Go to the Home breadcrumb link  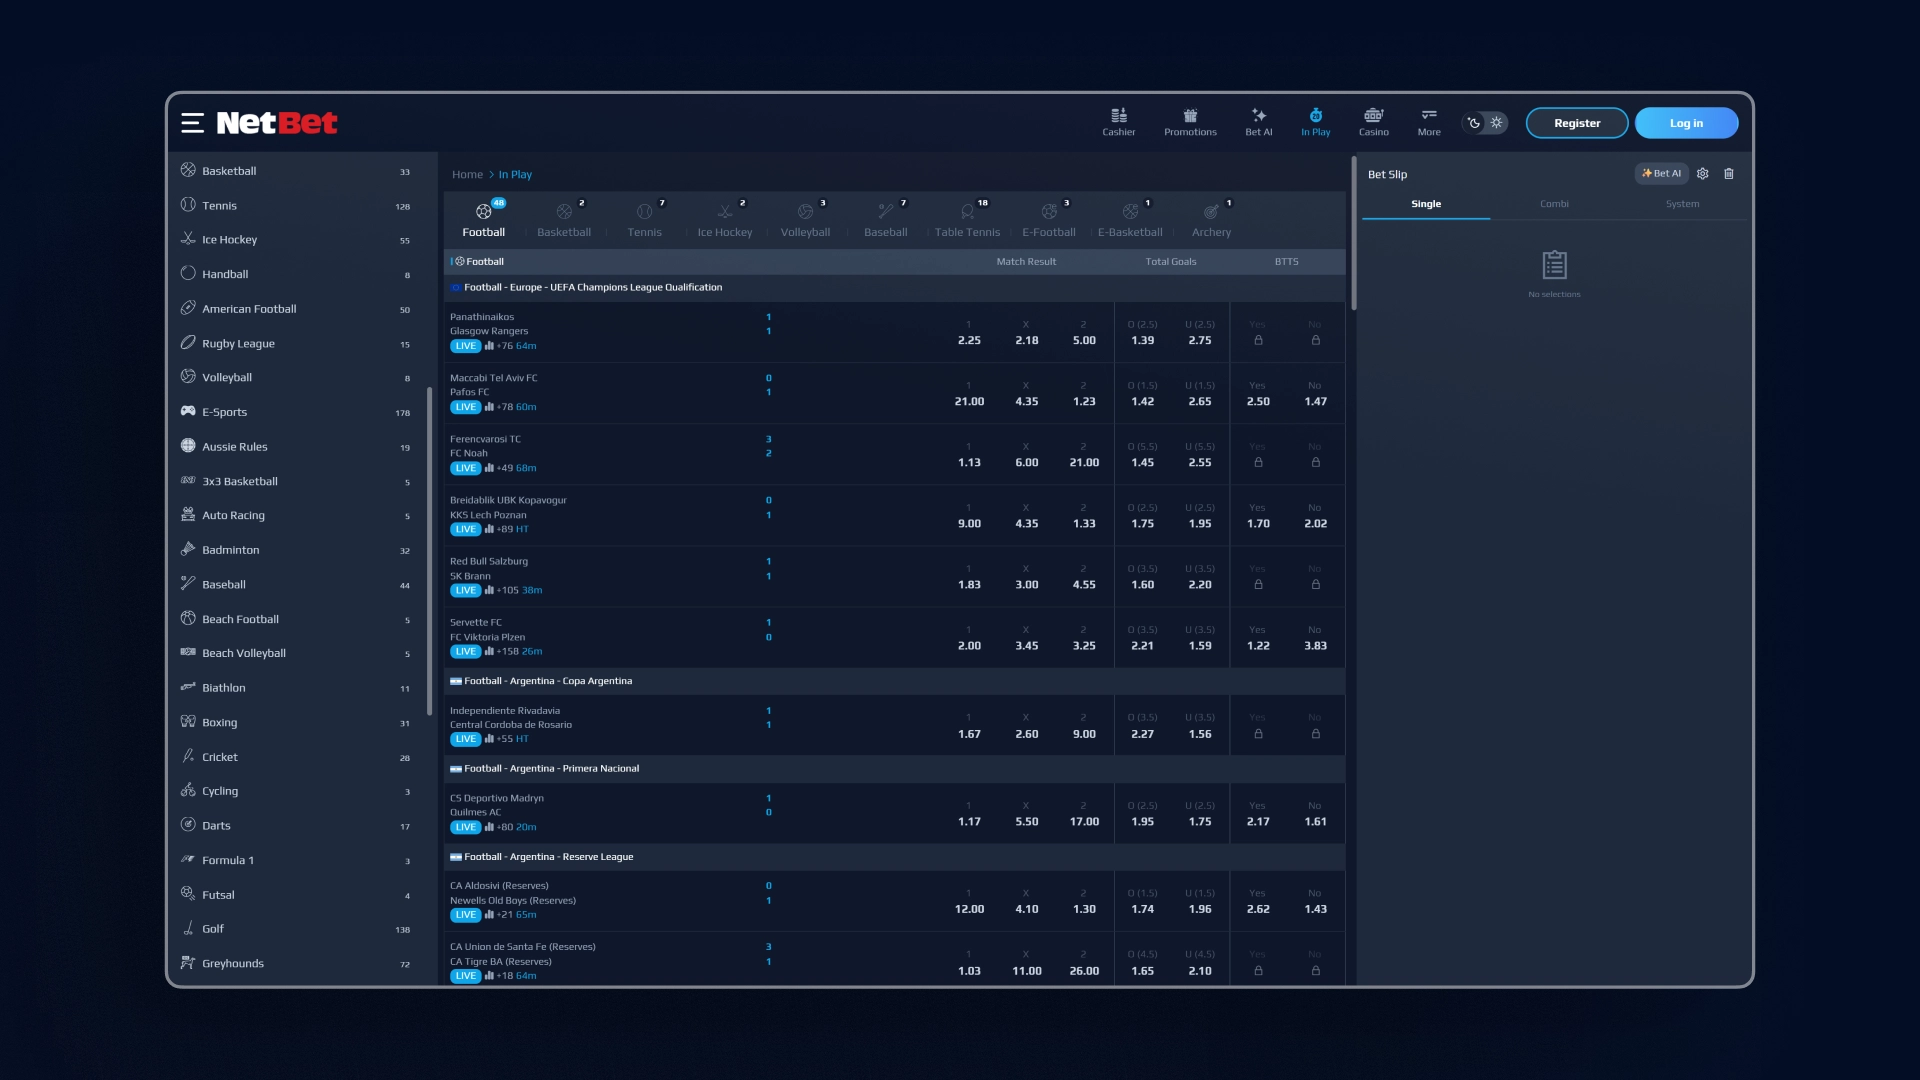467,174
